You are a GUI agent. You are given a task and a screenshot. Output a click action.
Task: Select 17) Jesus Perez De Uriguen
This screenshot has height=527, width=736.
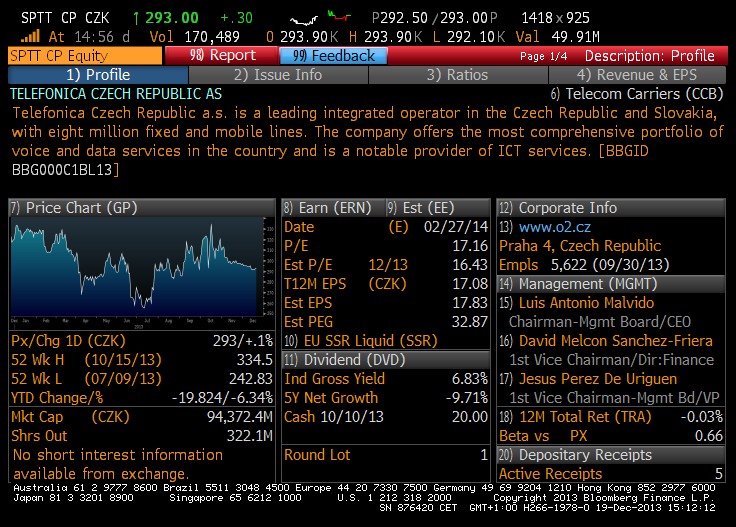coord(588,379)
